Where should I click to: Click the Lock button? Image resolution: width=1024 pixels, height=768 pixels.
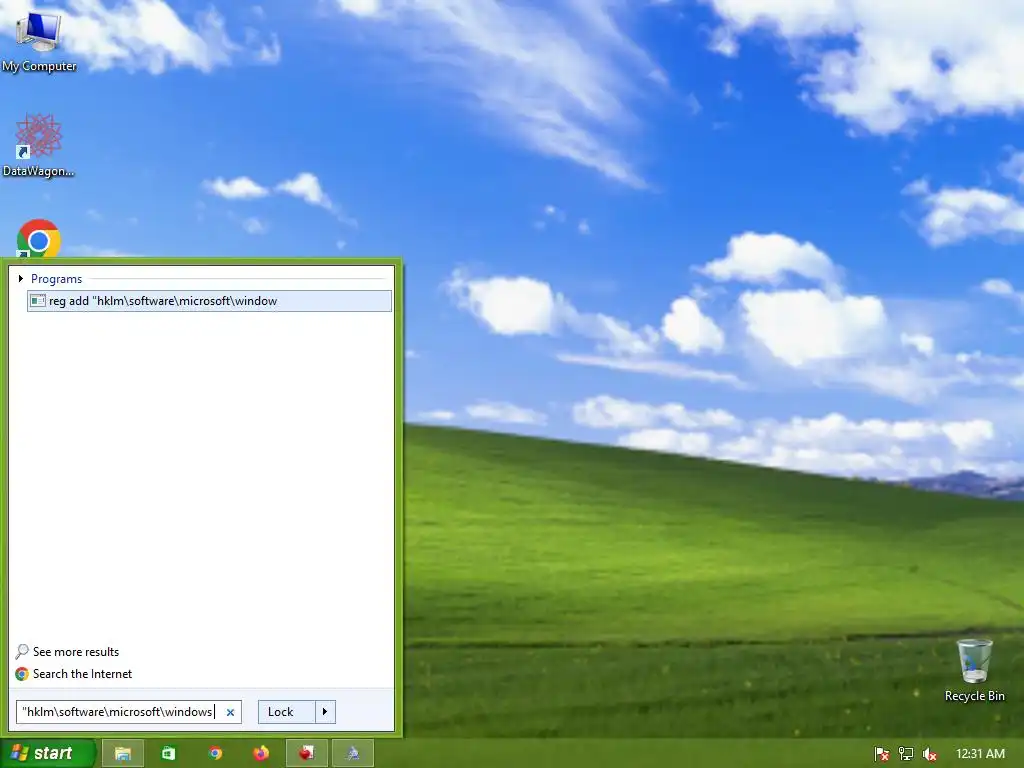point(287,712)
